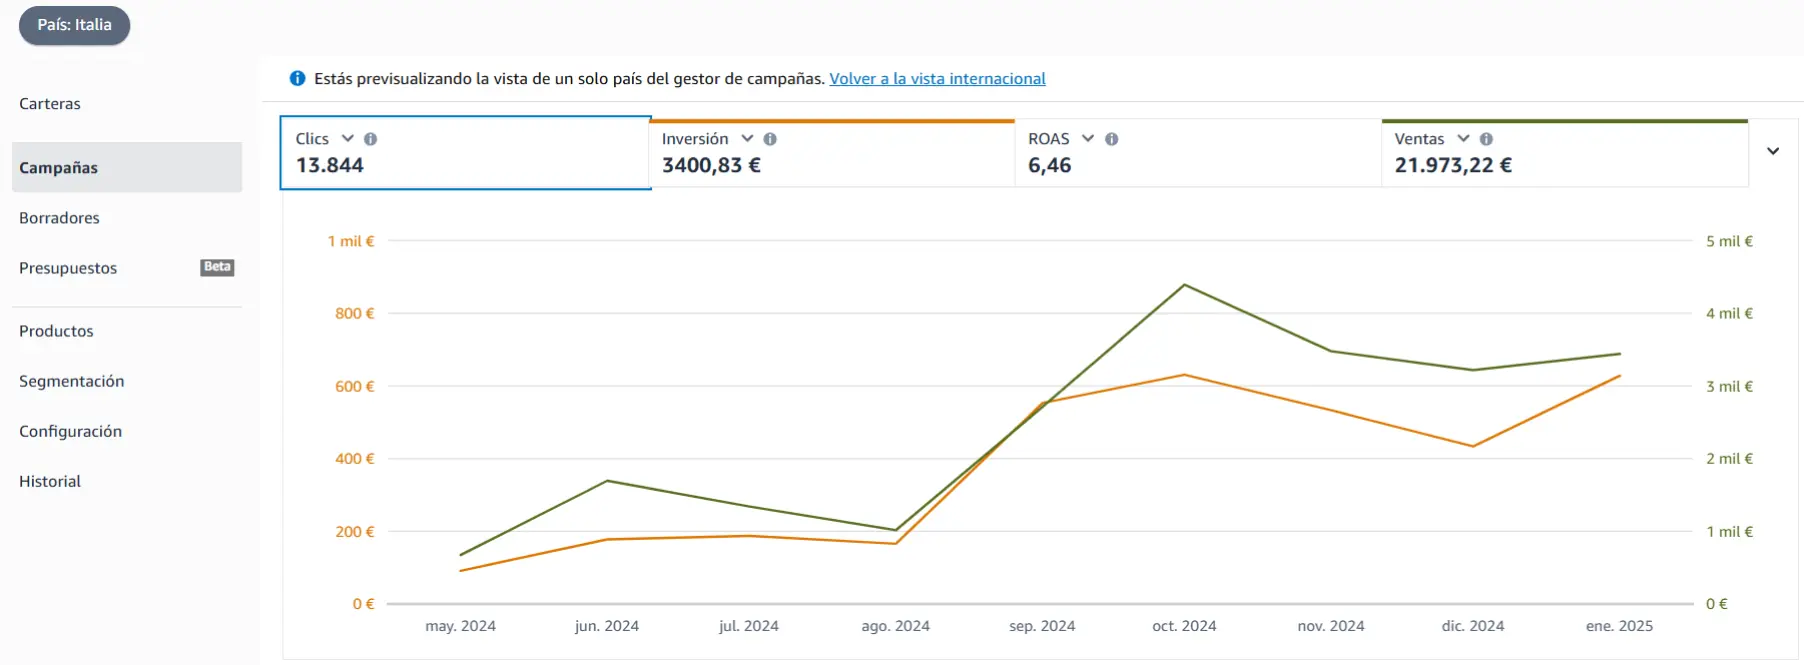The width and height of the screenshot is (1804, 665).
Task: Collapse the chart with right chevron
Action: pos(1773,151)
